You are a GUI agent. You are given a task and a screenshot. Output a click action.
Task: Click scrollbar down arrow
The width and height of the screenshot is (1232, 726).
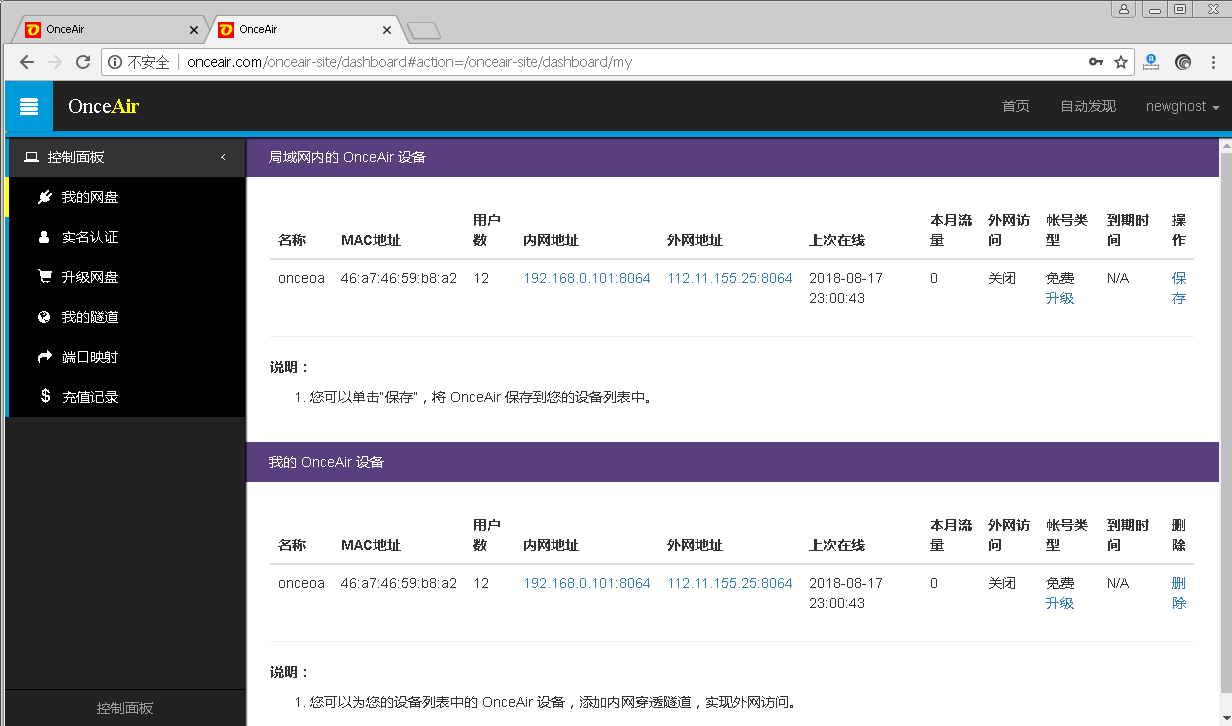coord(1225,718)
